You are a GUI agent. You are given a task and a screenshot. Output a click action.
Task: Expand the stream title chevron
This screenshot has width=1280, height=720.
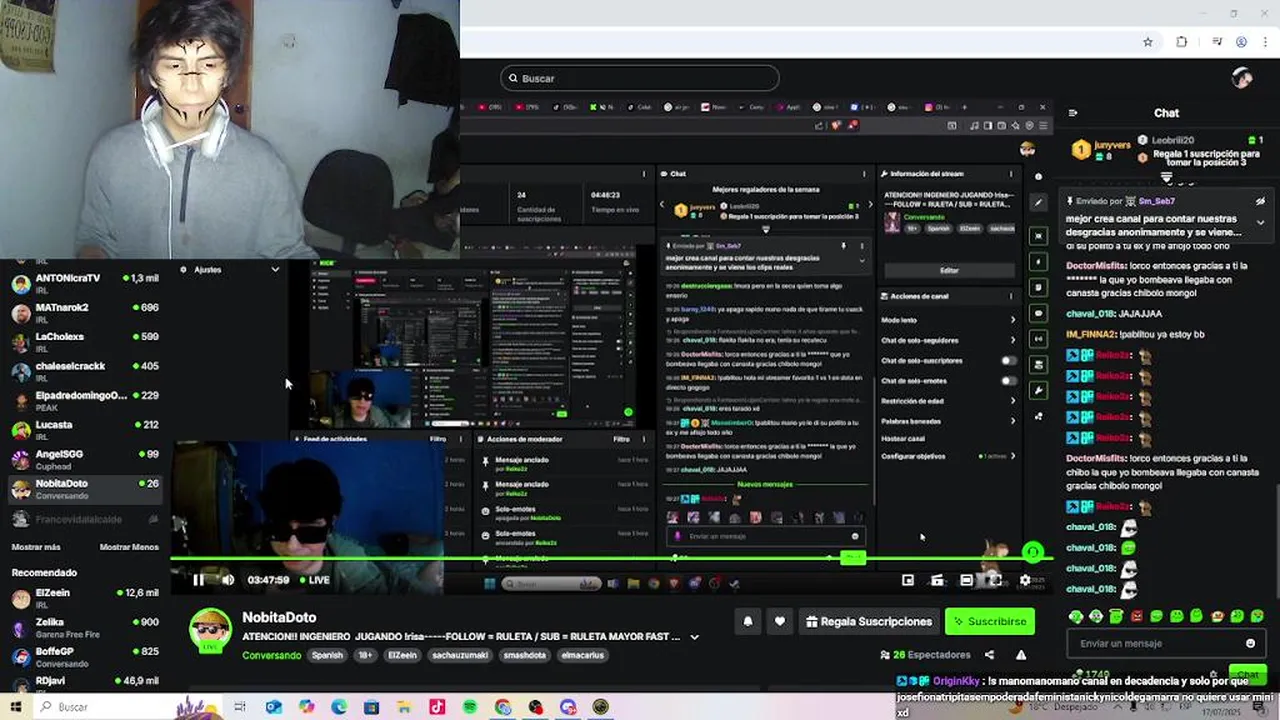(x=694, y=637)
